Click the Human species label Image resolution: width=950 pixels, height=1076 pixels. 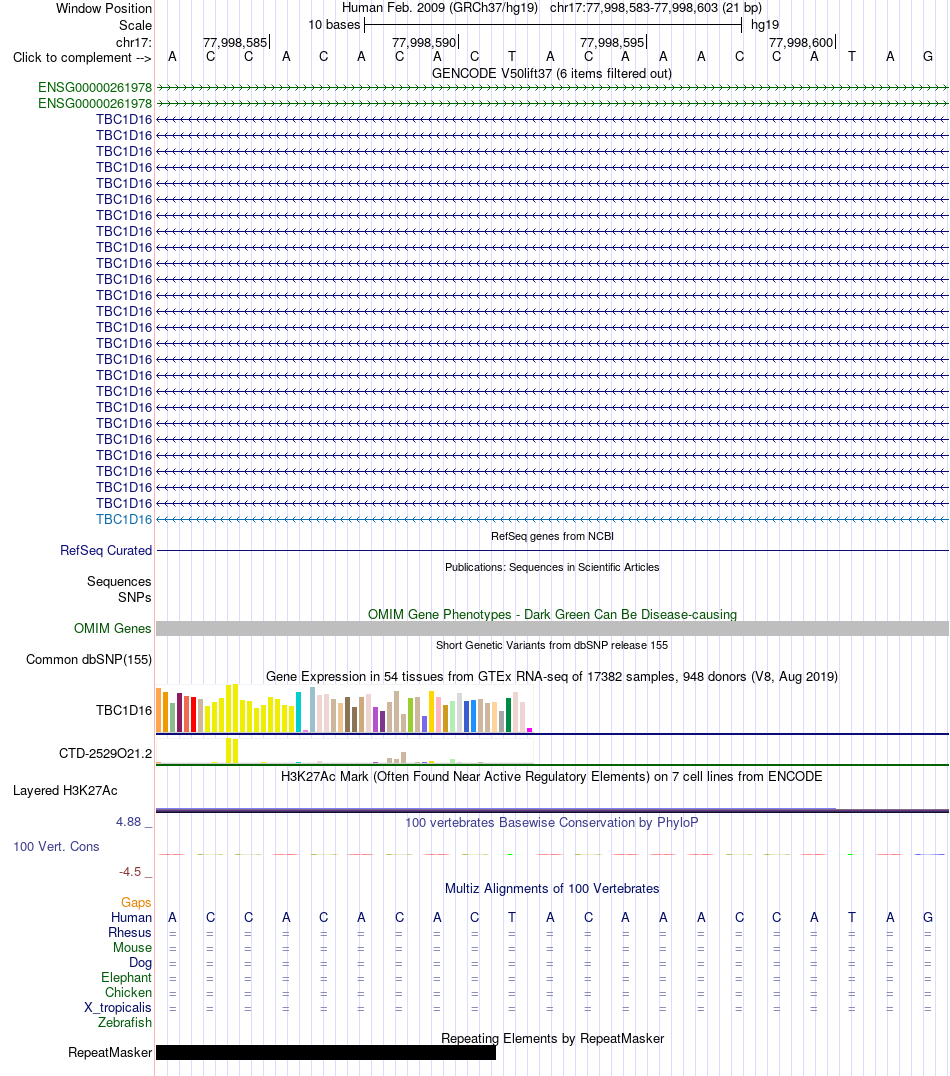click(132, 917)
